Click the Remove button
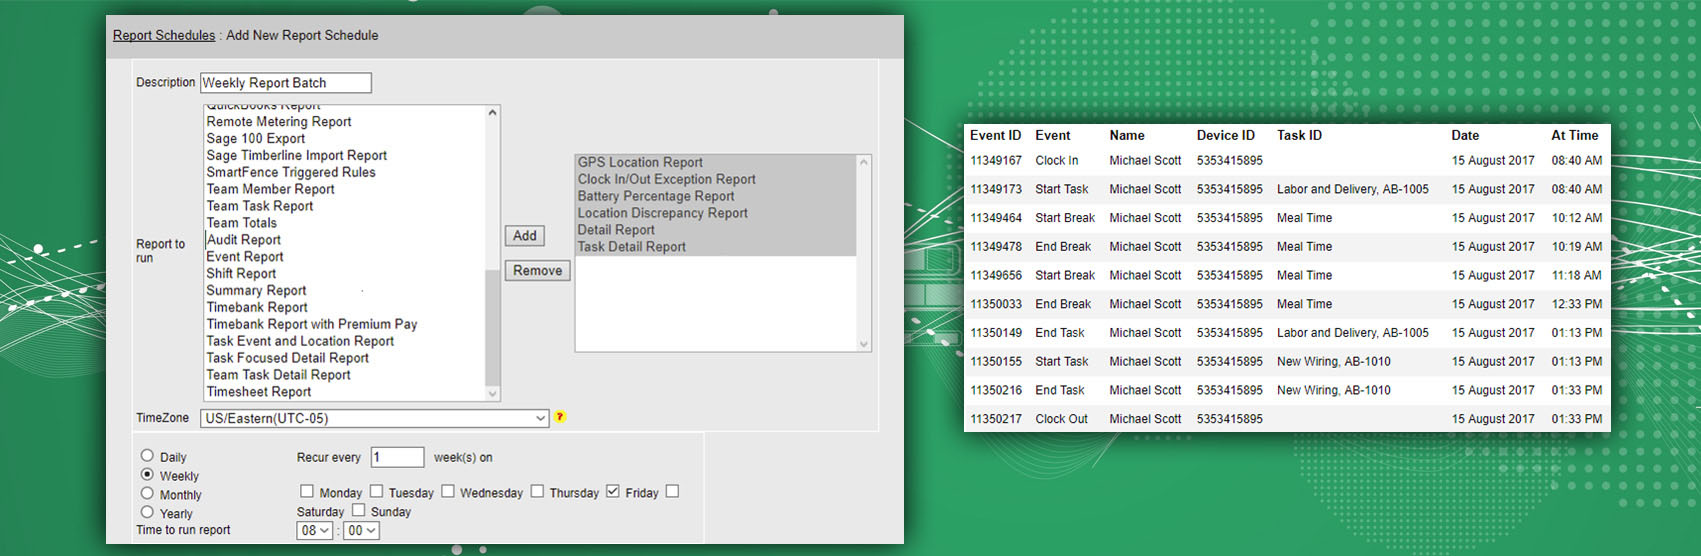Viewport: 1701px width, 556px height. 537,271
